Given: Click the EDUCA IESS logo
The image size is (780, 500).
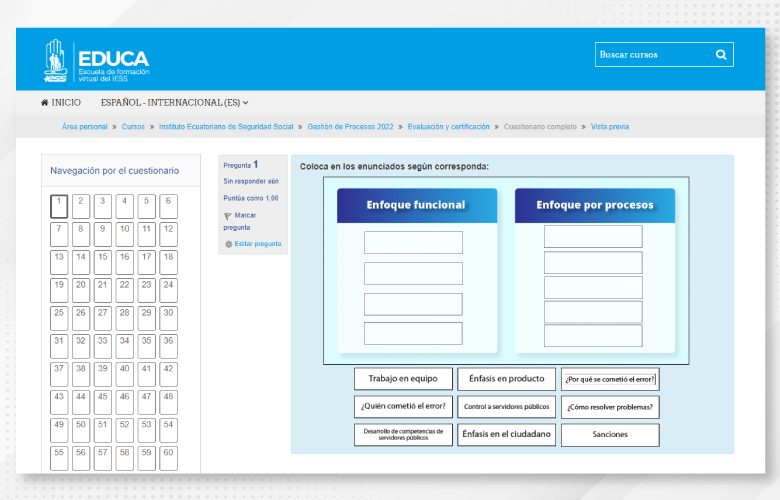Looking at the screenshot, I should pyautogui.click(x=97, y=61).
